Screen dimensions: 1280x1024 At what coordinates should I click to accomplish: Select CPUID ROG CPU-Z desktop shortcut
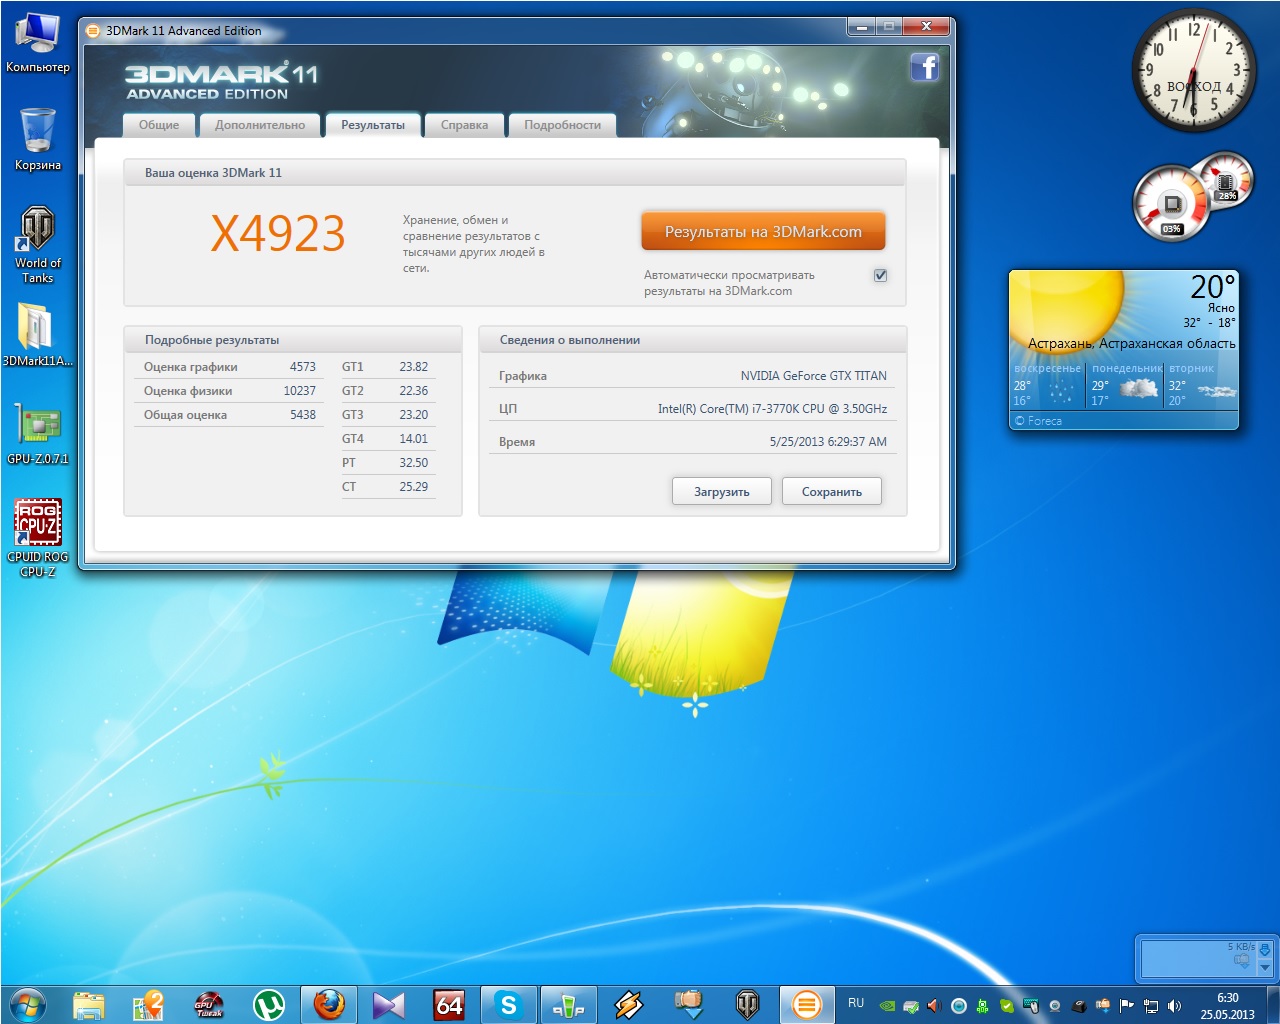38,538
